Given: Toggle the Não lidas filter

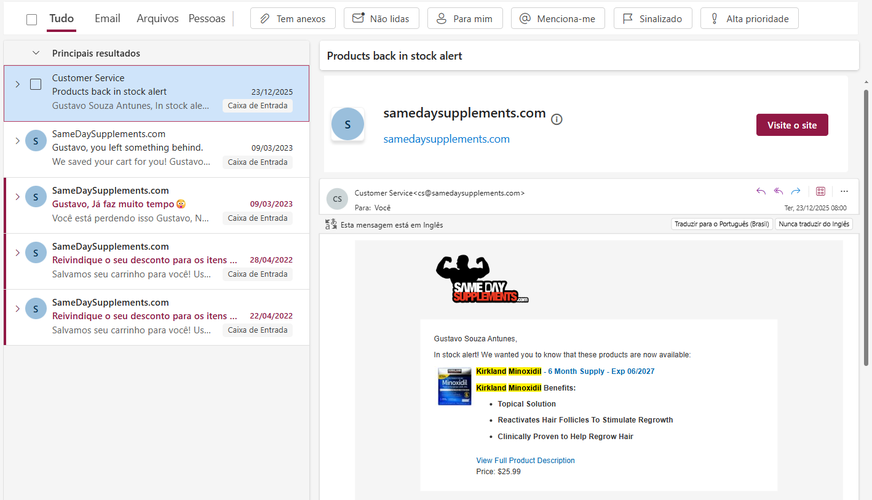Looking at the screenshot, I should pyautogui.click(x=381, y=18).
